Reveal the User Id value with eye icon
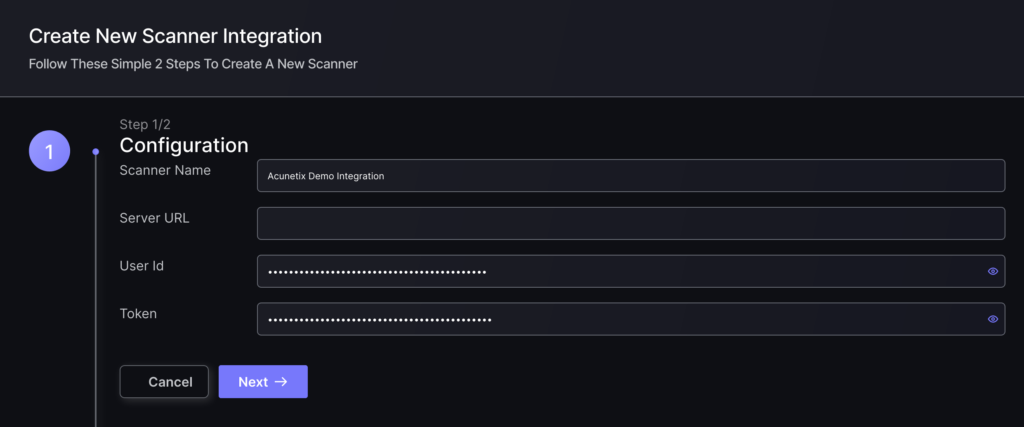The width and height of the screenshot is (1024, 427). click(993, 271)
